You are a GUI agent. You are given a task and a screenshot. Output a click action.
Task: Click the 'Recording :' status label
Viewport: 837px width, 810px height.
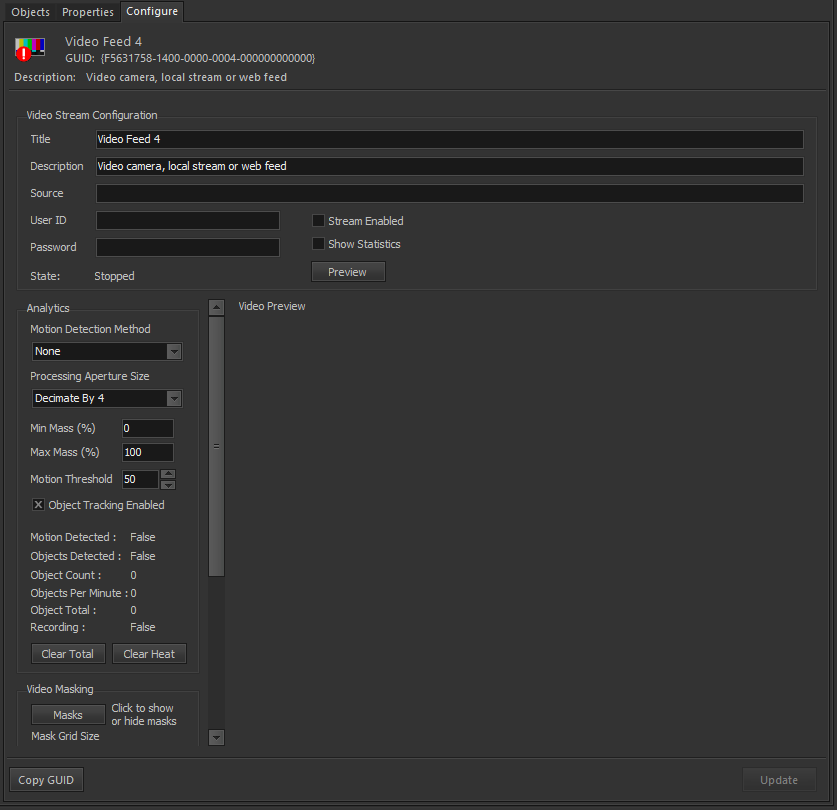(58, 627)
